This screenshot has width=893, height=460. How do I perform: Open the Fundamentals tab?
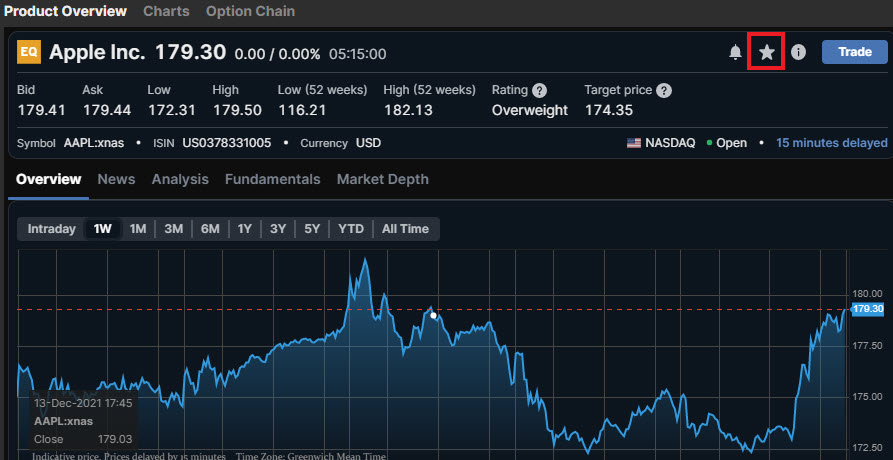pyautogui.click(x=272, y=179)
